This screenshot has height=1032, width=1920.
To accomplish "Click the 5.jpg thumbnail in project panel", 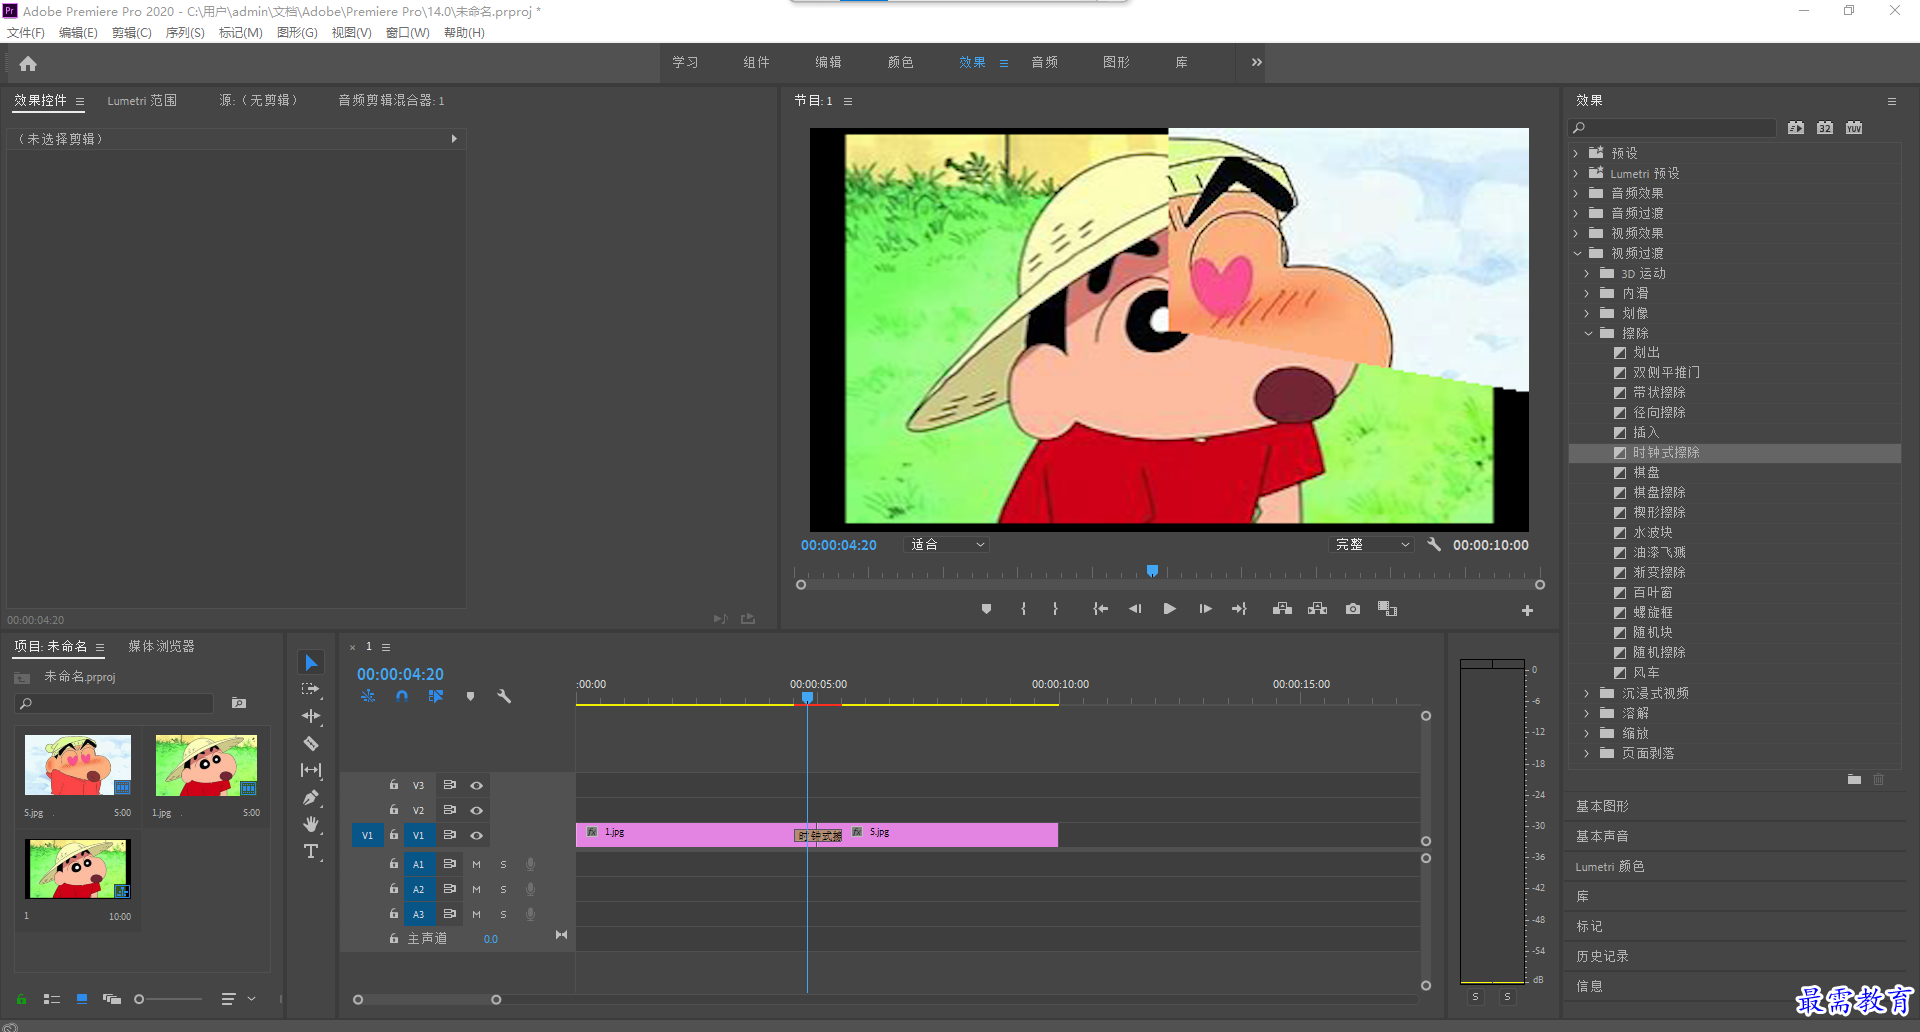I will pos(78,765).
